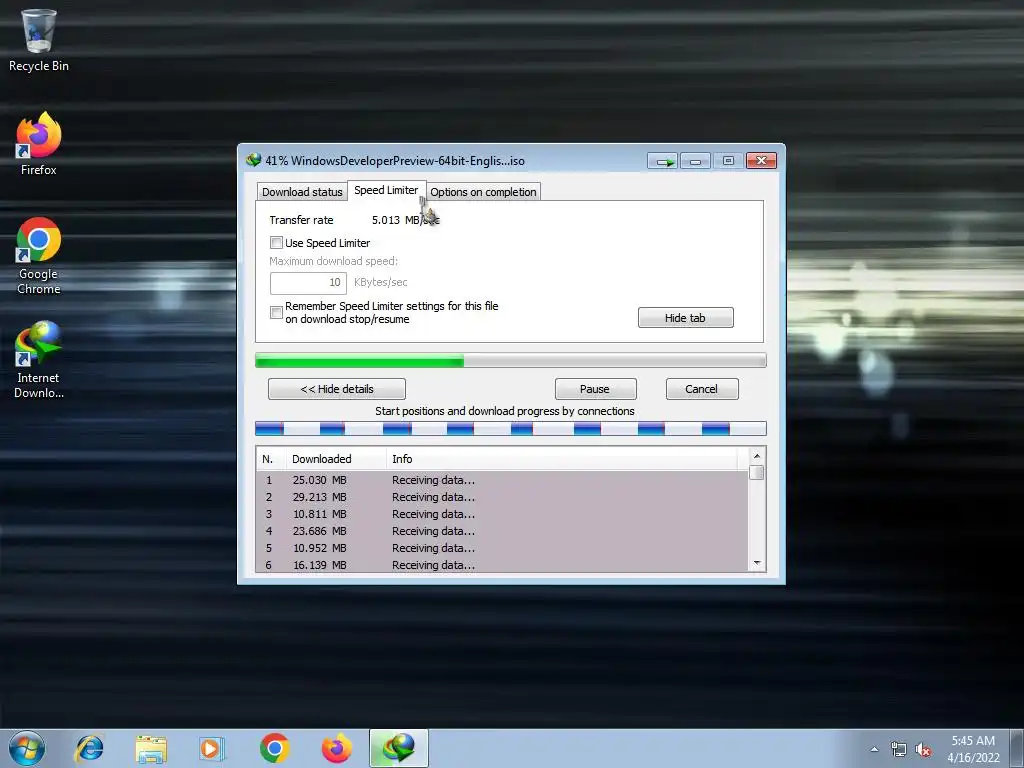Launch Internet Explorer from taskbar
Image resolution: width=1024 pixels, height=768 pixels.
(89, 748)
